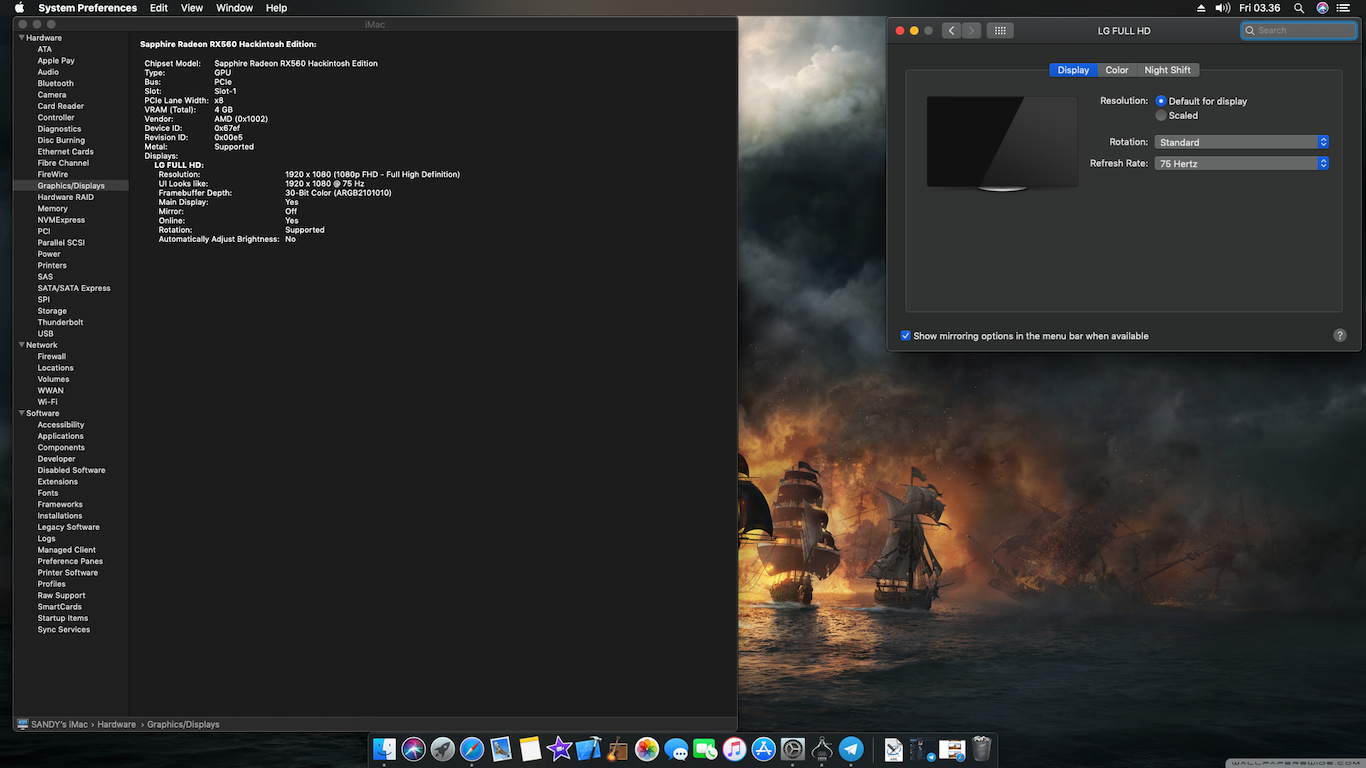The image size is (1366, 768).
Task: Click Show All grid button in preferences
Action: (1000, 30)
